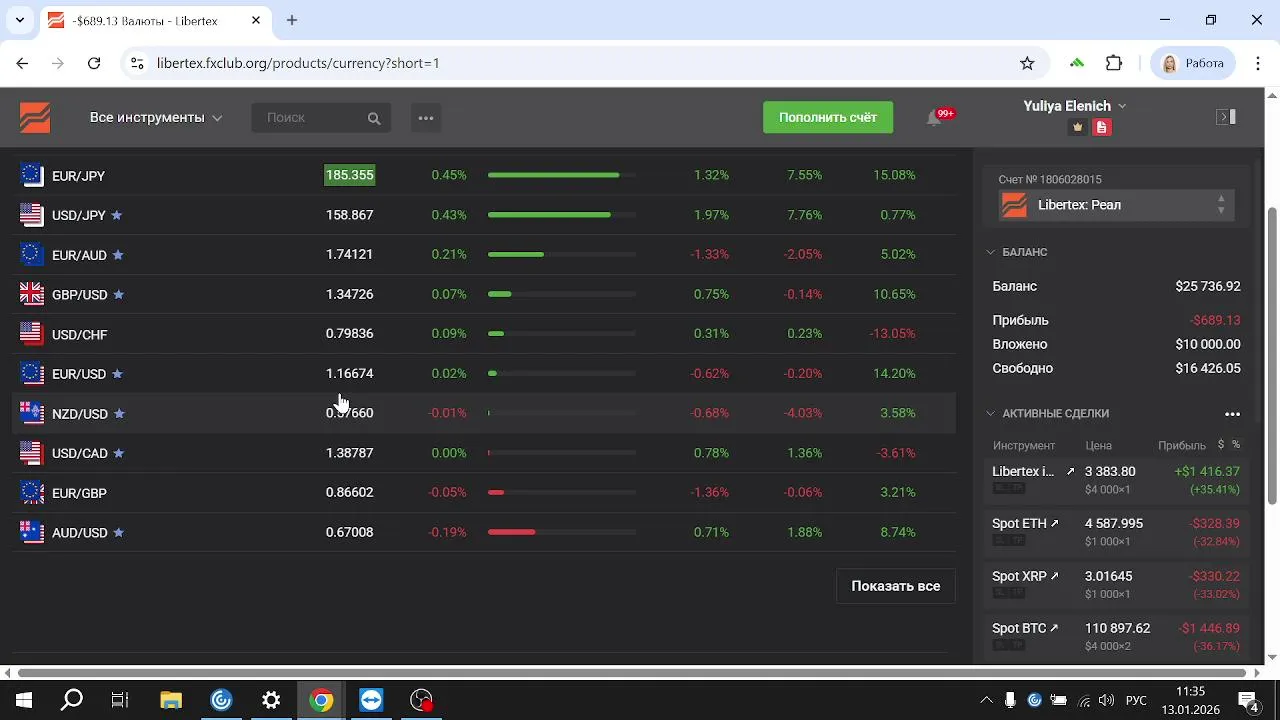
Task: Open Spot ETH trade arrow icon
Action: [x=1054, y=523]
